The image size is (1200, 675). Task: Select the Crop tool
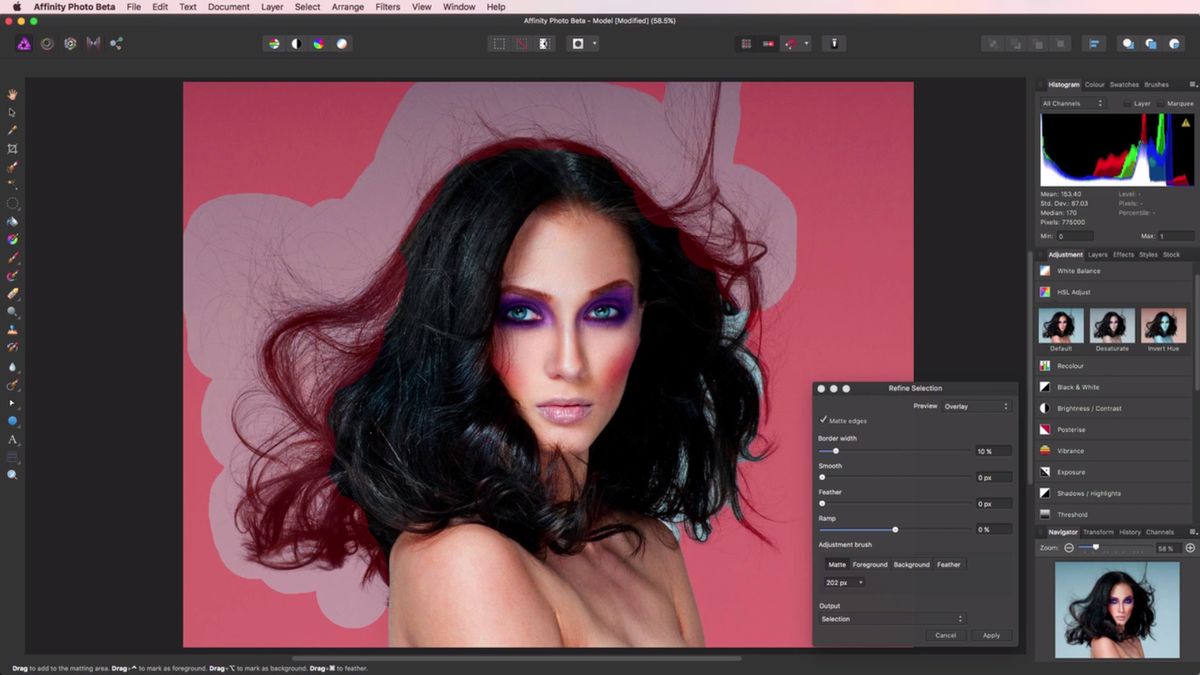tap(13, 148)
